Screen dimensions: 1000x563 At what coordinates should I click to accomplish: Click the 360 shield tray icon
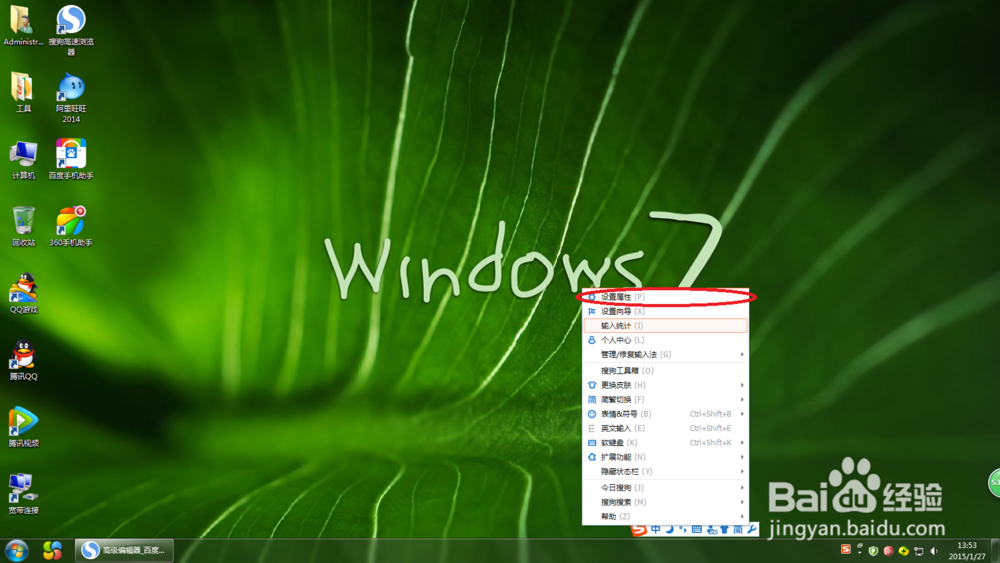pyautogui.click(x=873, y=551)
